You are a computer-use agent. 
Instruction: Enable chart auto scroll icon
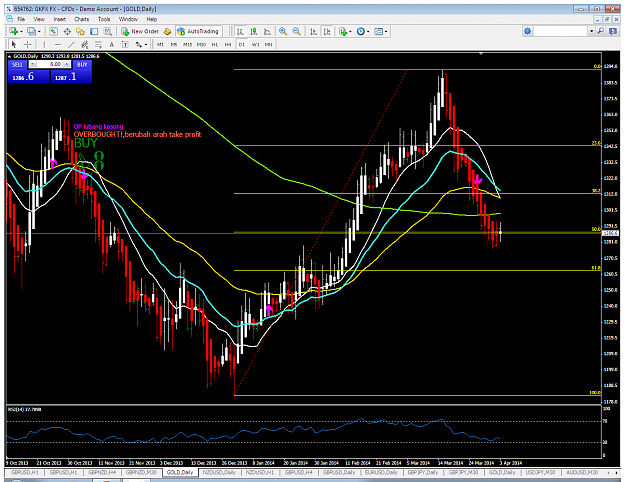tap(314, 31)
